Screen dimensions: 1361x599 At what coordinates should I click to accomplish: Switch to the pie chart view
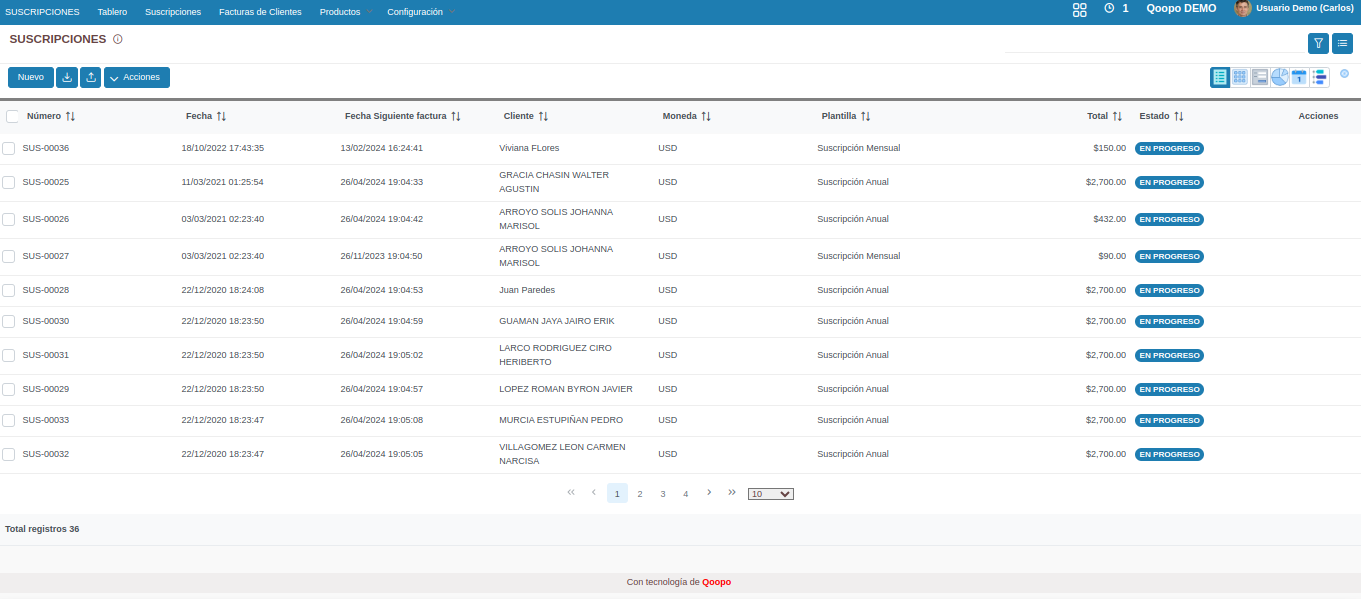[x=1279, y=77]
